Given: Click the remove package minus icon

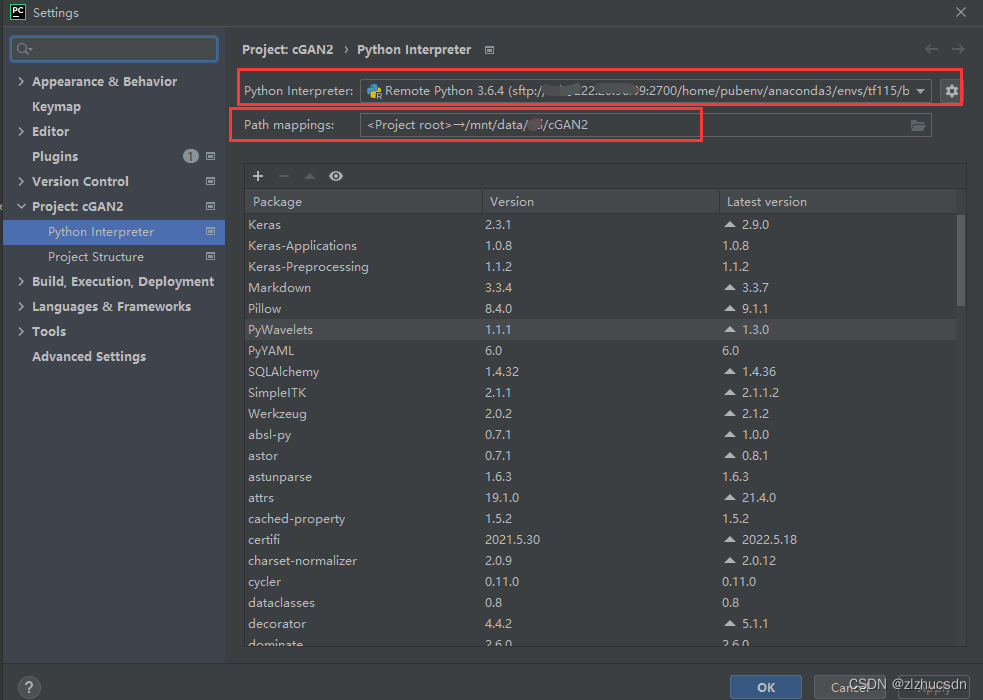Looking at the screenshot, I should pyautogui.click(x=284, y=176).
